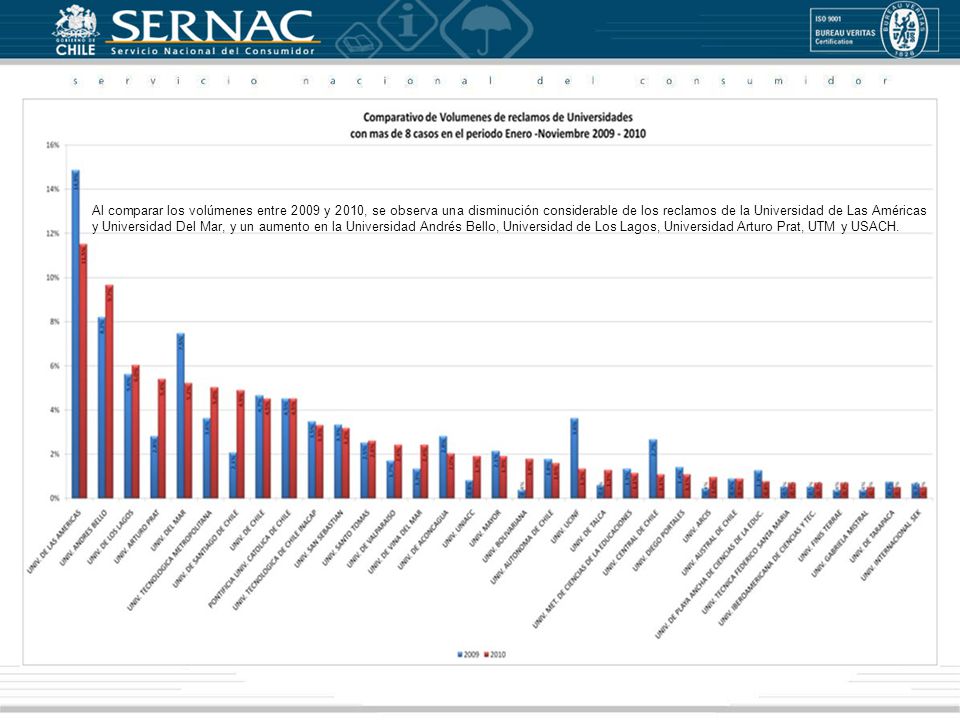960x720 pixels.
Task: Click the red 2010 bar for Univ. de Santiago de Chile
Action: pos(241,444)
